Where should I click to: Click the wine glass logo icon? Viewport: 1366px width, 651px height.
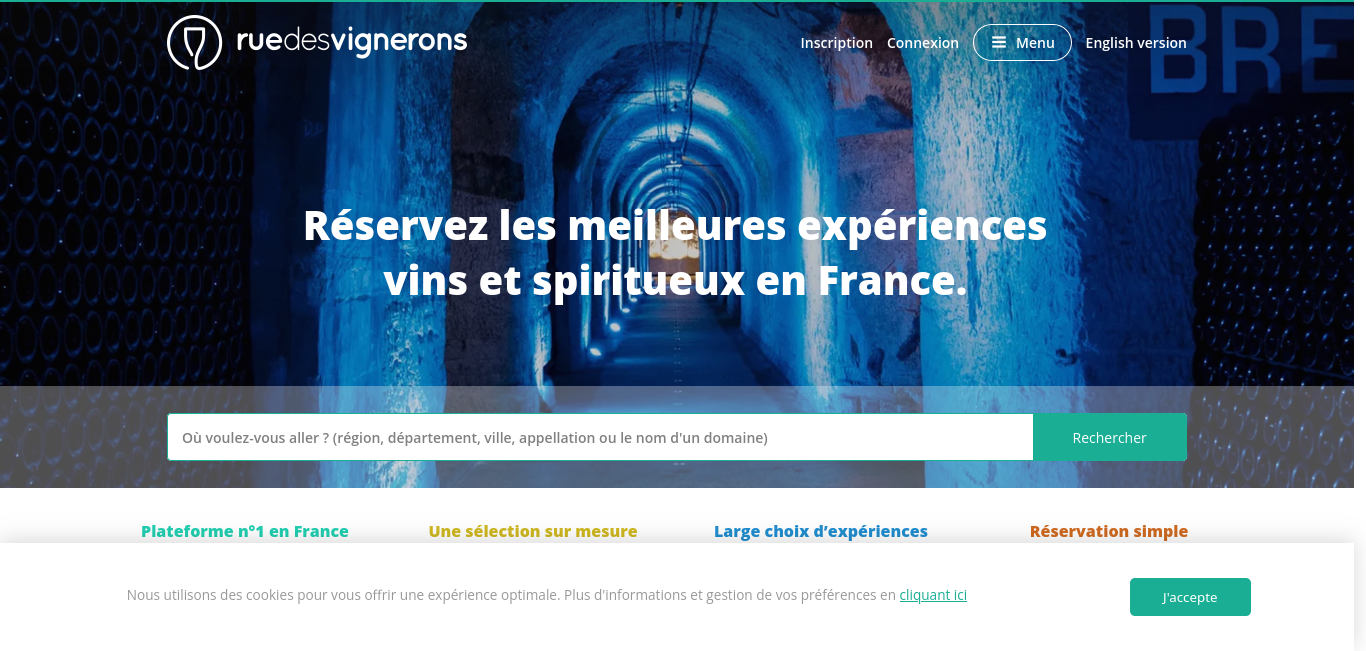194,42
